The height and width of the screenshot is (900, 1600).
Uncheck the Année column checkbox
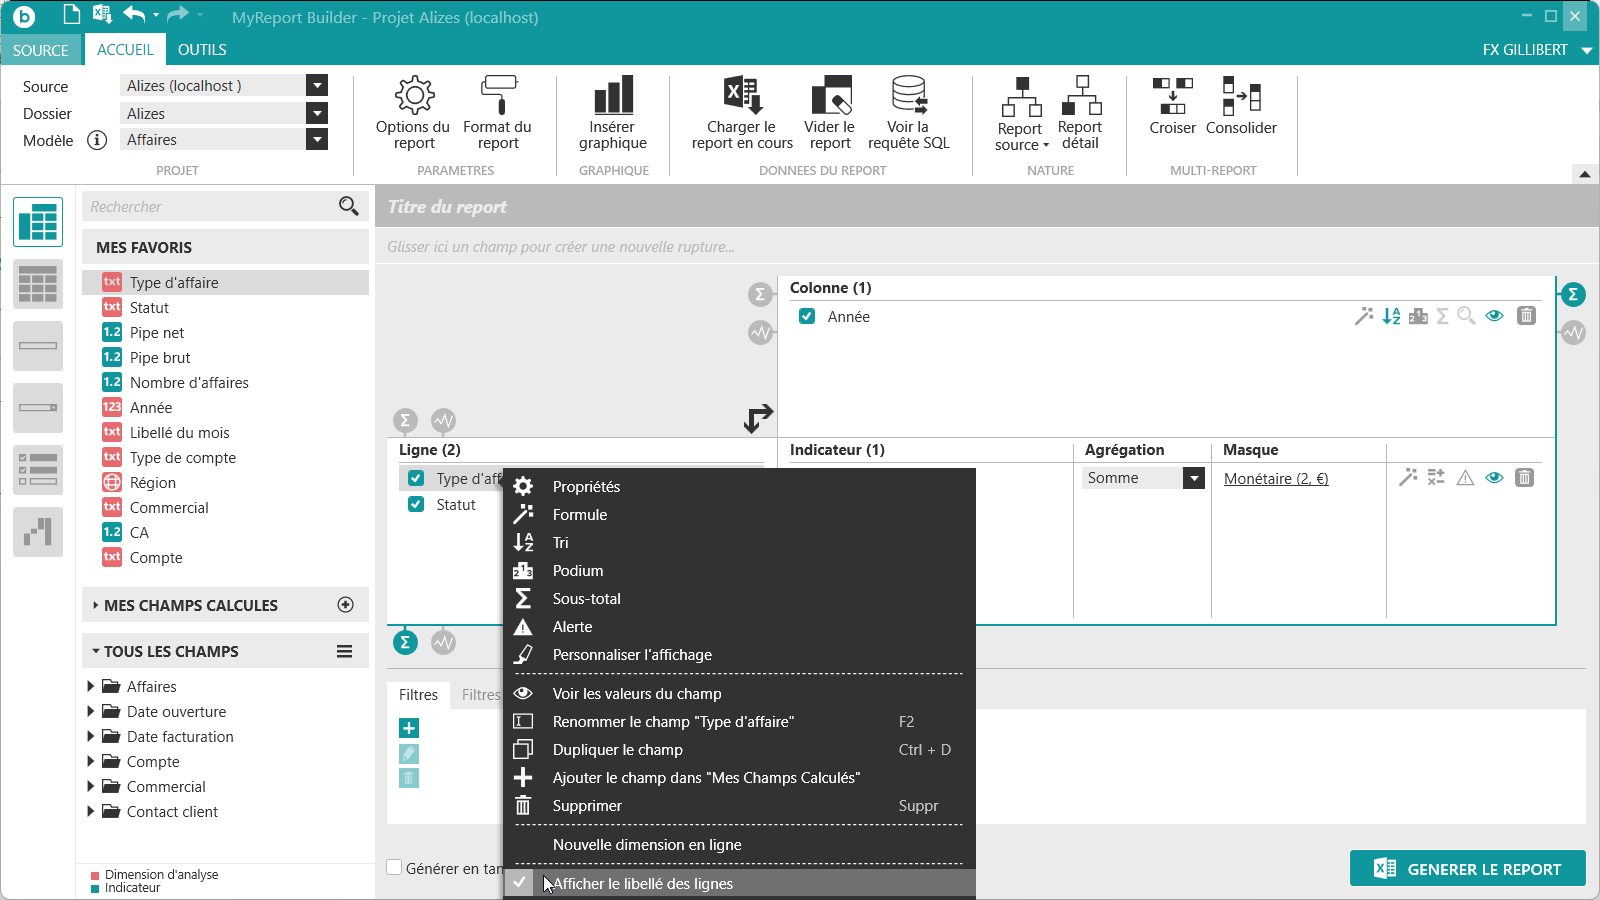coord(807,317)
